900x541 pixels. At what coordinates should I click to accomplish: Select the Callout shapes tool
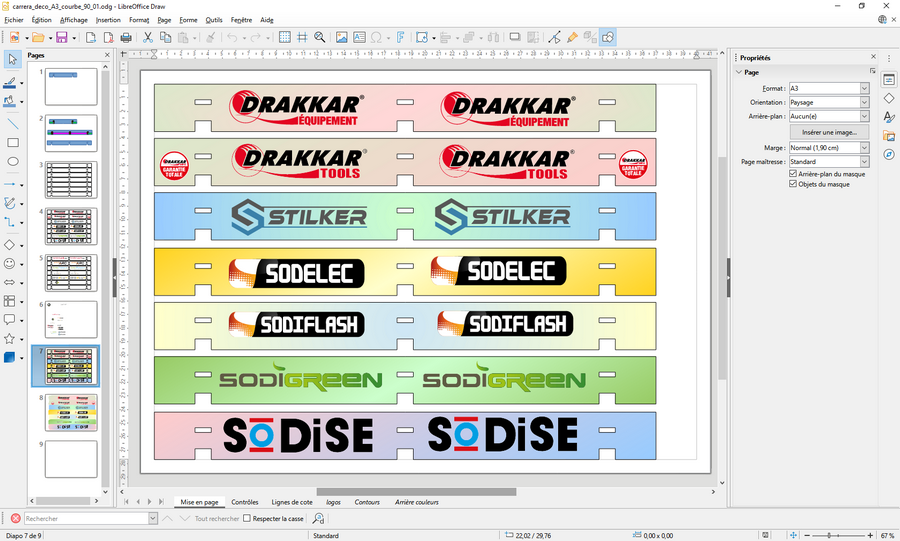click(x=10, y=320)
